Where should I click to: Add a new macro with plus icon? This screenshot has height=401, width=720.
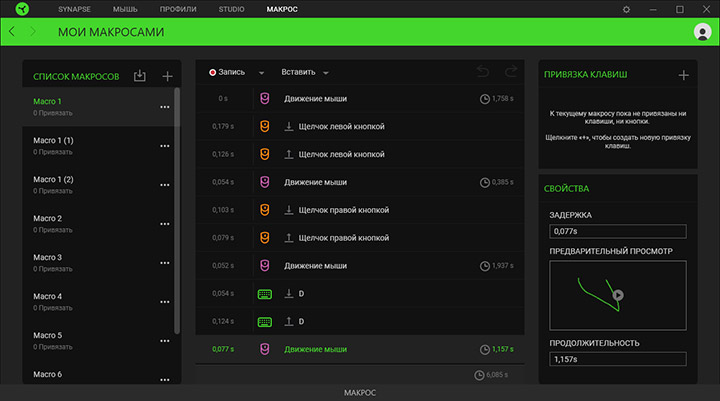(x=168, y=76)
